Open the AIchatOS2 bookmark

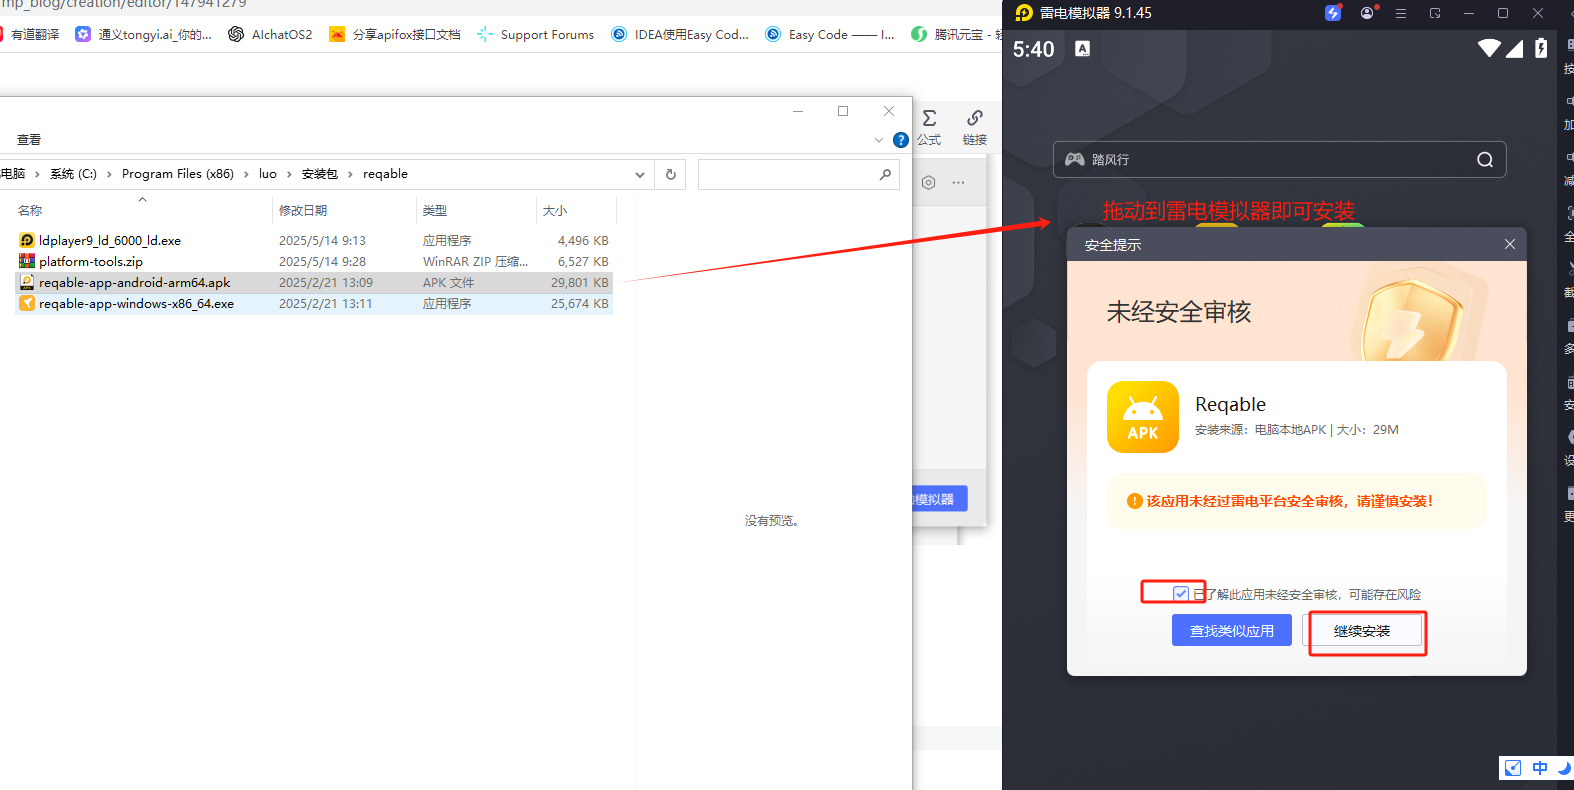point(270,34)
